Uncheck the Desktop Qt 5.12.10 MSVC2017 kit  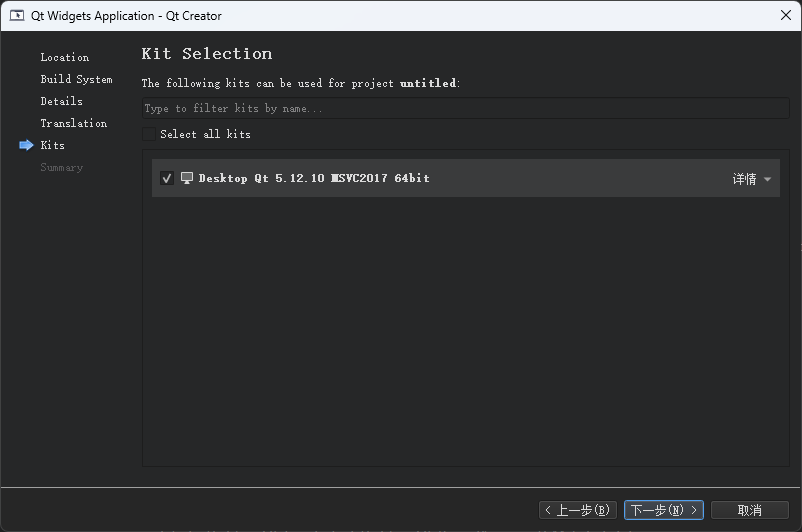click(167, 178)
